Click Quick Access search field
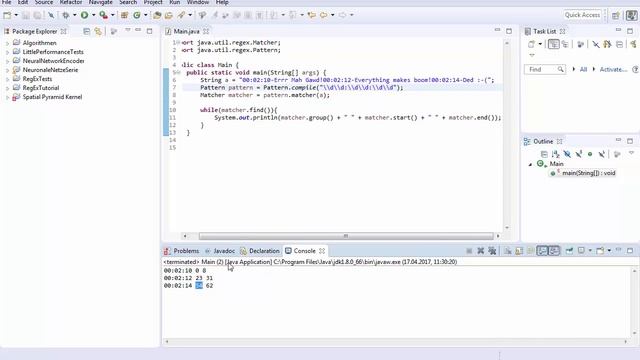640x360 pixels. 582,15
